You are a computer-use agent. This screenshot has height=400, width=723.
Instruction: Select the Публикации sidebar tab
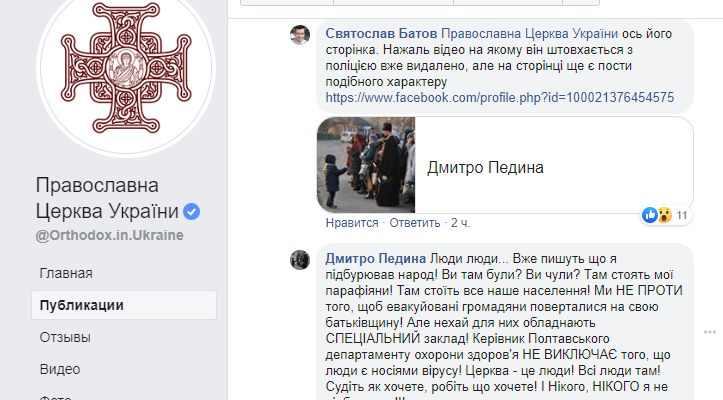coord(124,305)
